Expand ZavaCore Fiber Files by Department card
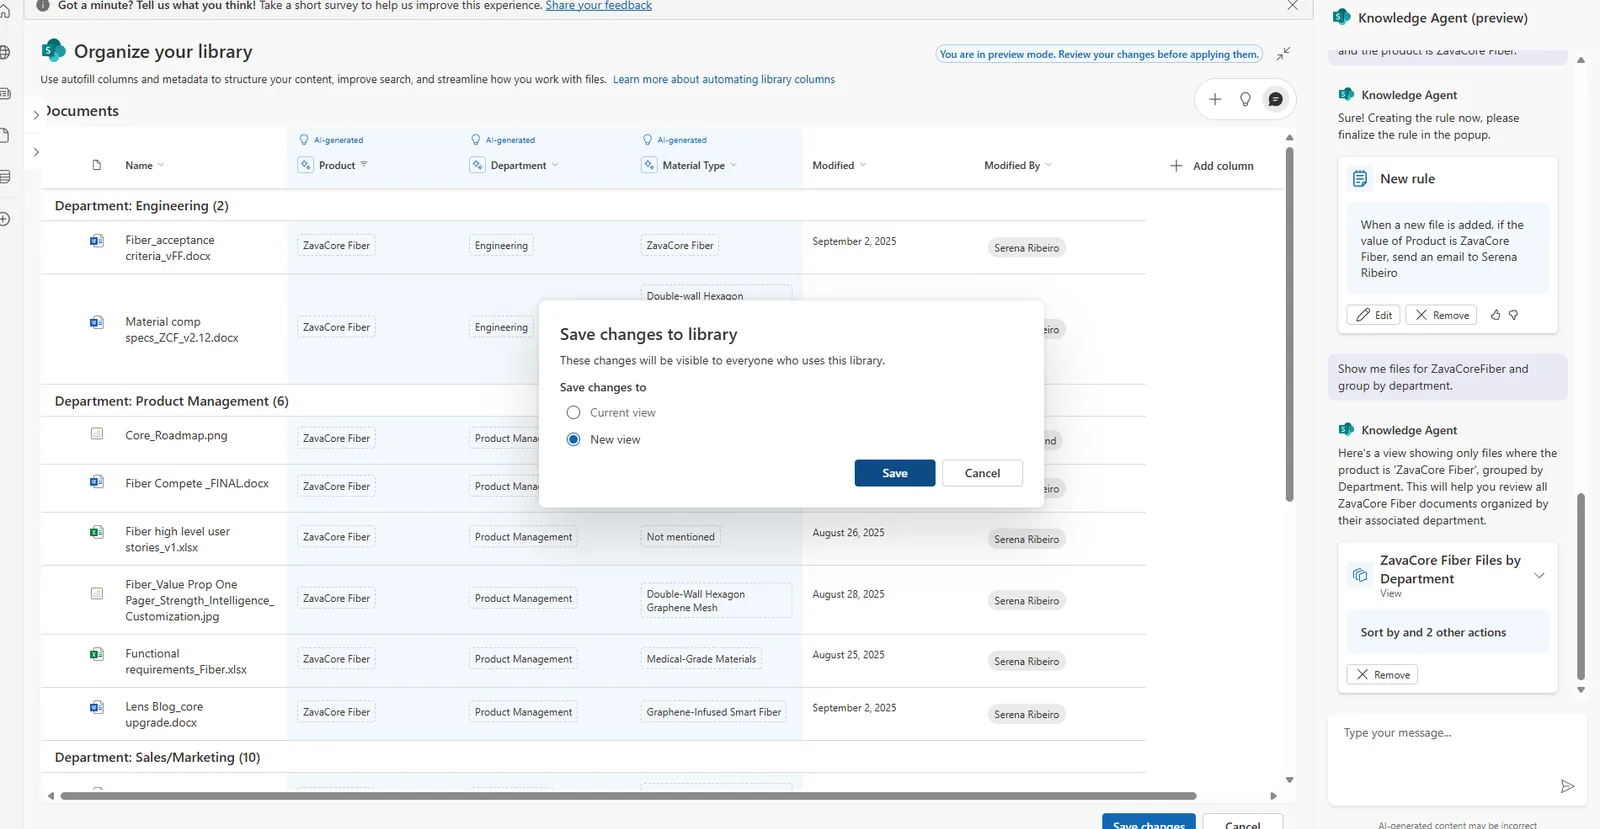The height and width of the screenshot is (829, 1600). tap(1539, 575)
